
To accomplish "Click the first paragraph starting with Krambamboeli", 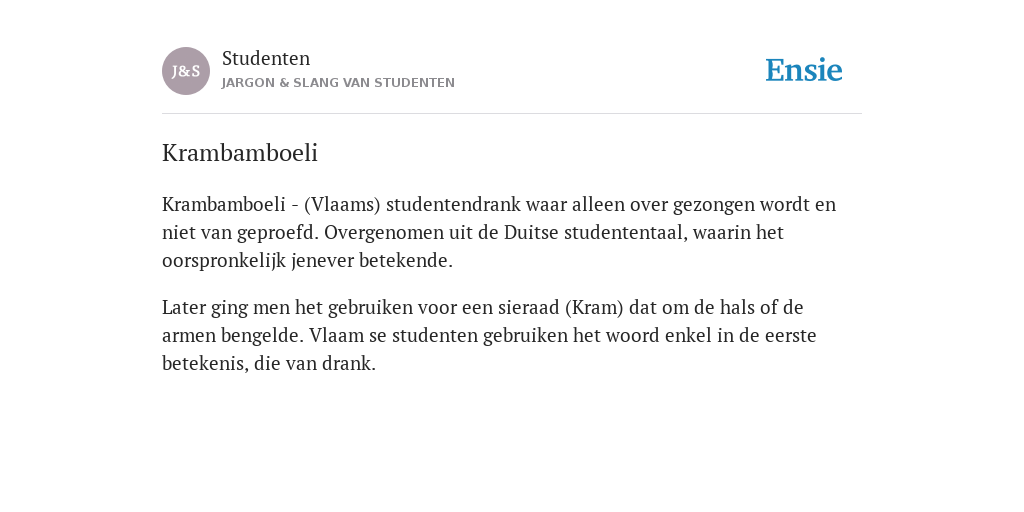I will pos(499,232).
